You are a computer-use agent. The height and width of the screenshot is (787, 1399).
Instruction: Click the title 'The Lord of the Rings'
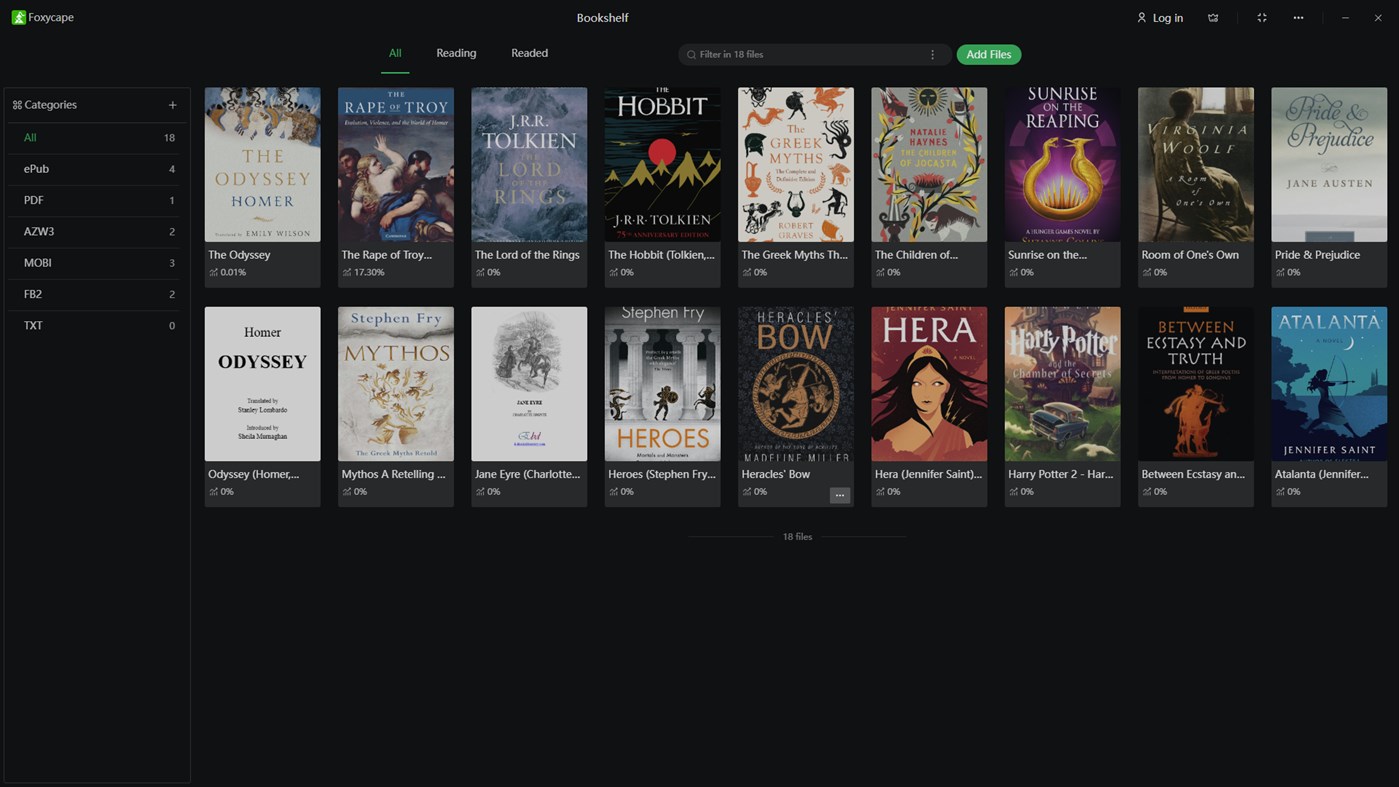527,255
